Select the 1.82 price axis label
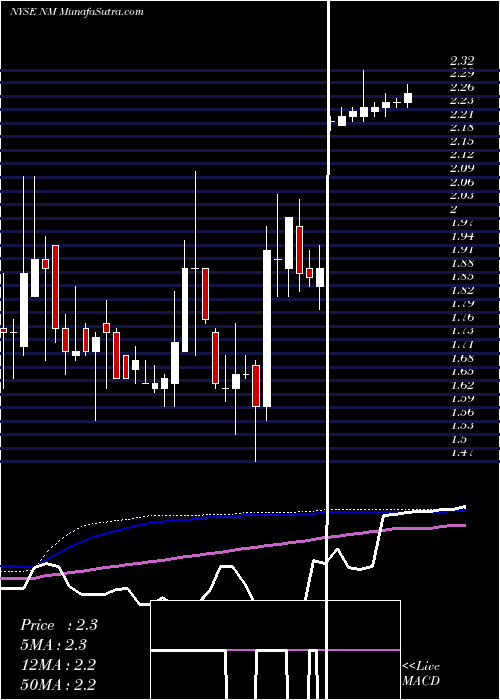 pos(462,291)
